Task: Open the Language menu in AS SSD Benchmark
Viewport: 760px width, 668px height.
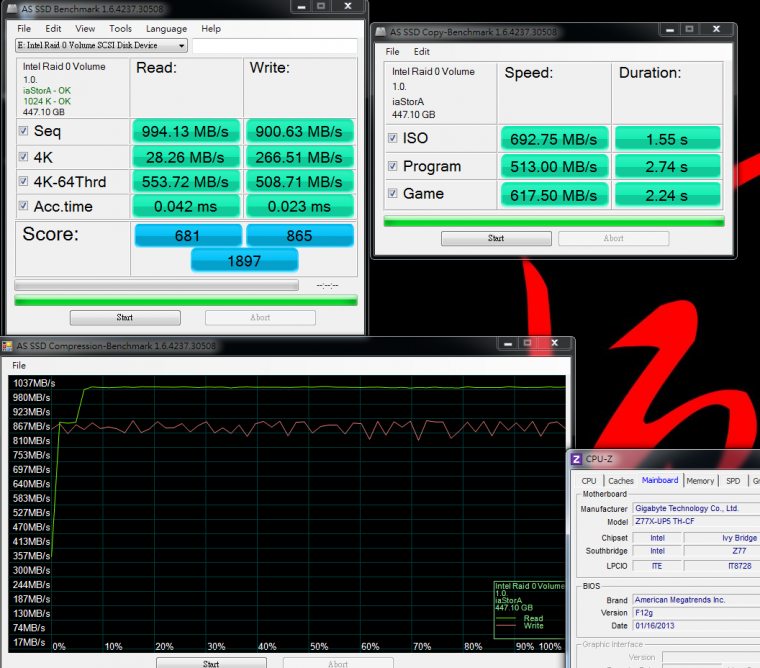Action: tap(166, 29)
